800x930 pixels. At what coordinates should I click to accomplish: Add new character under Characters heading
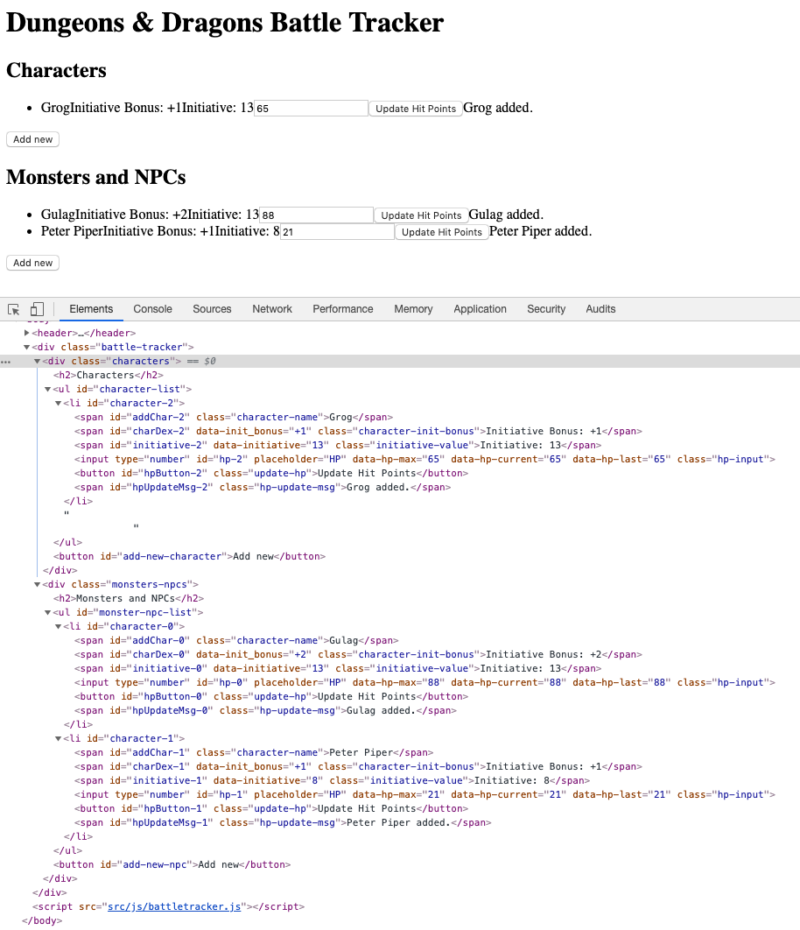tap(33, 139)
